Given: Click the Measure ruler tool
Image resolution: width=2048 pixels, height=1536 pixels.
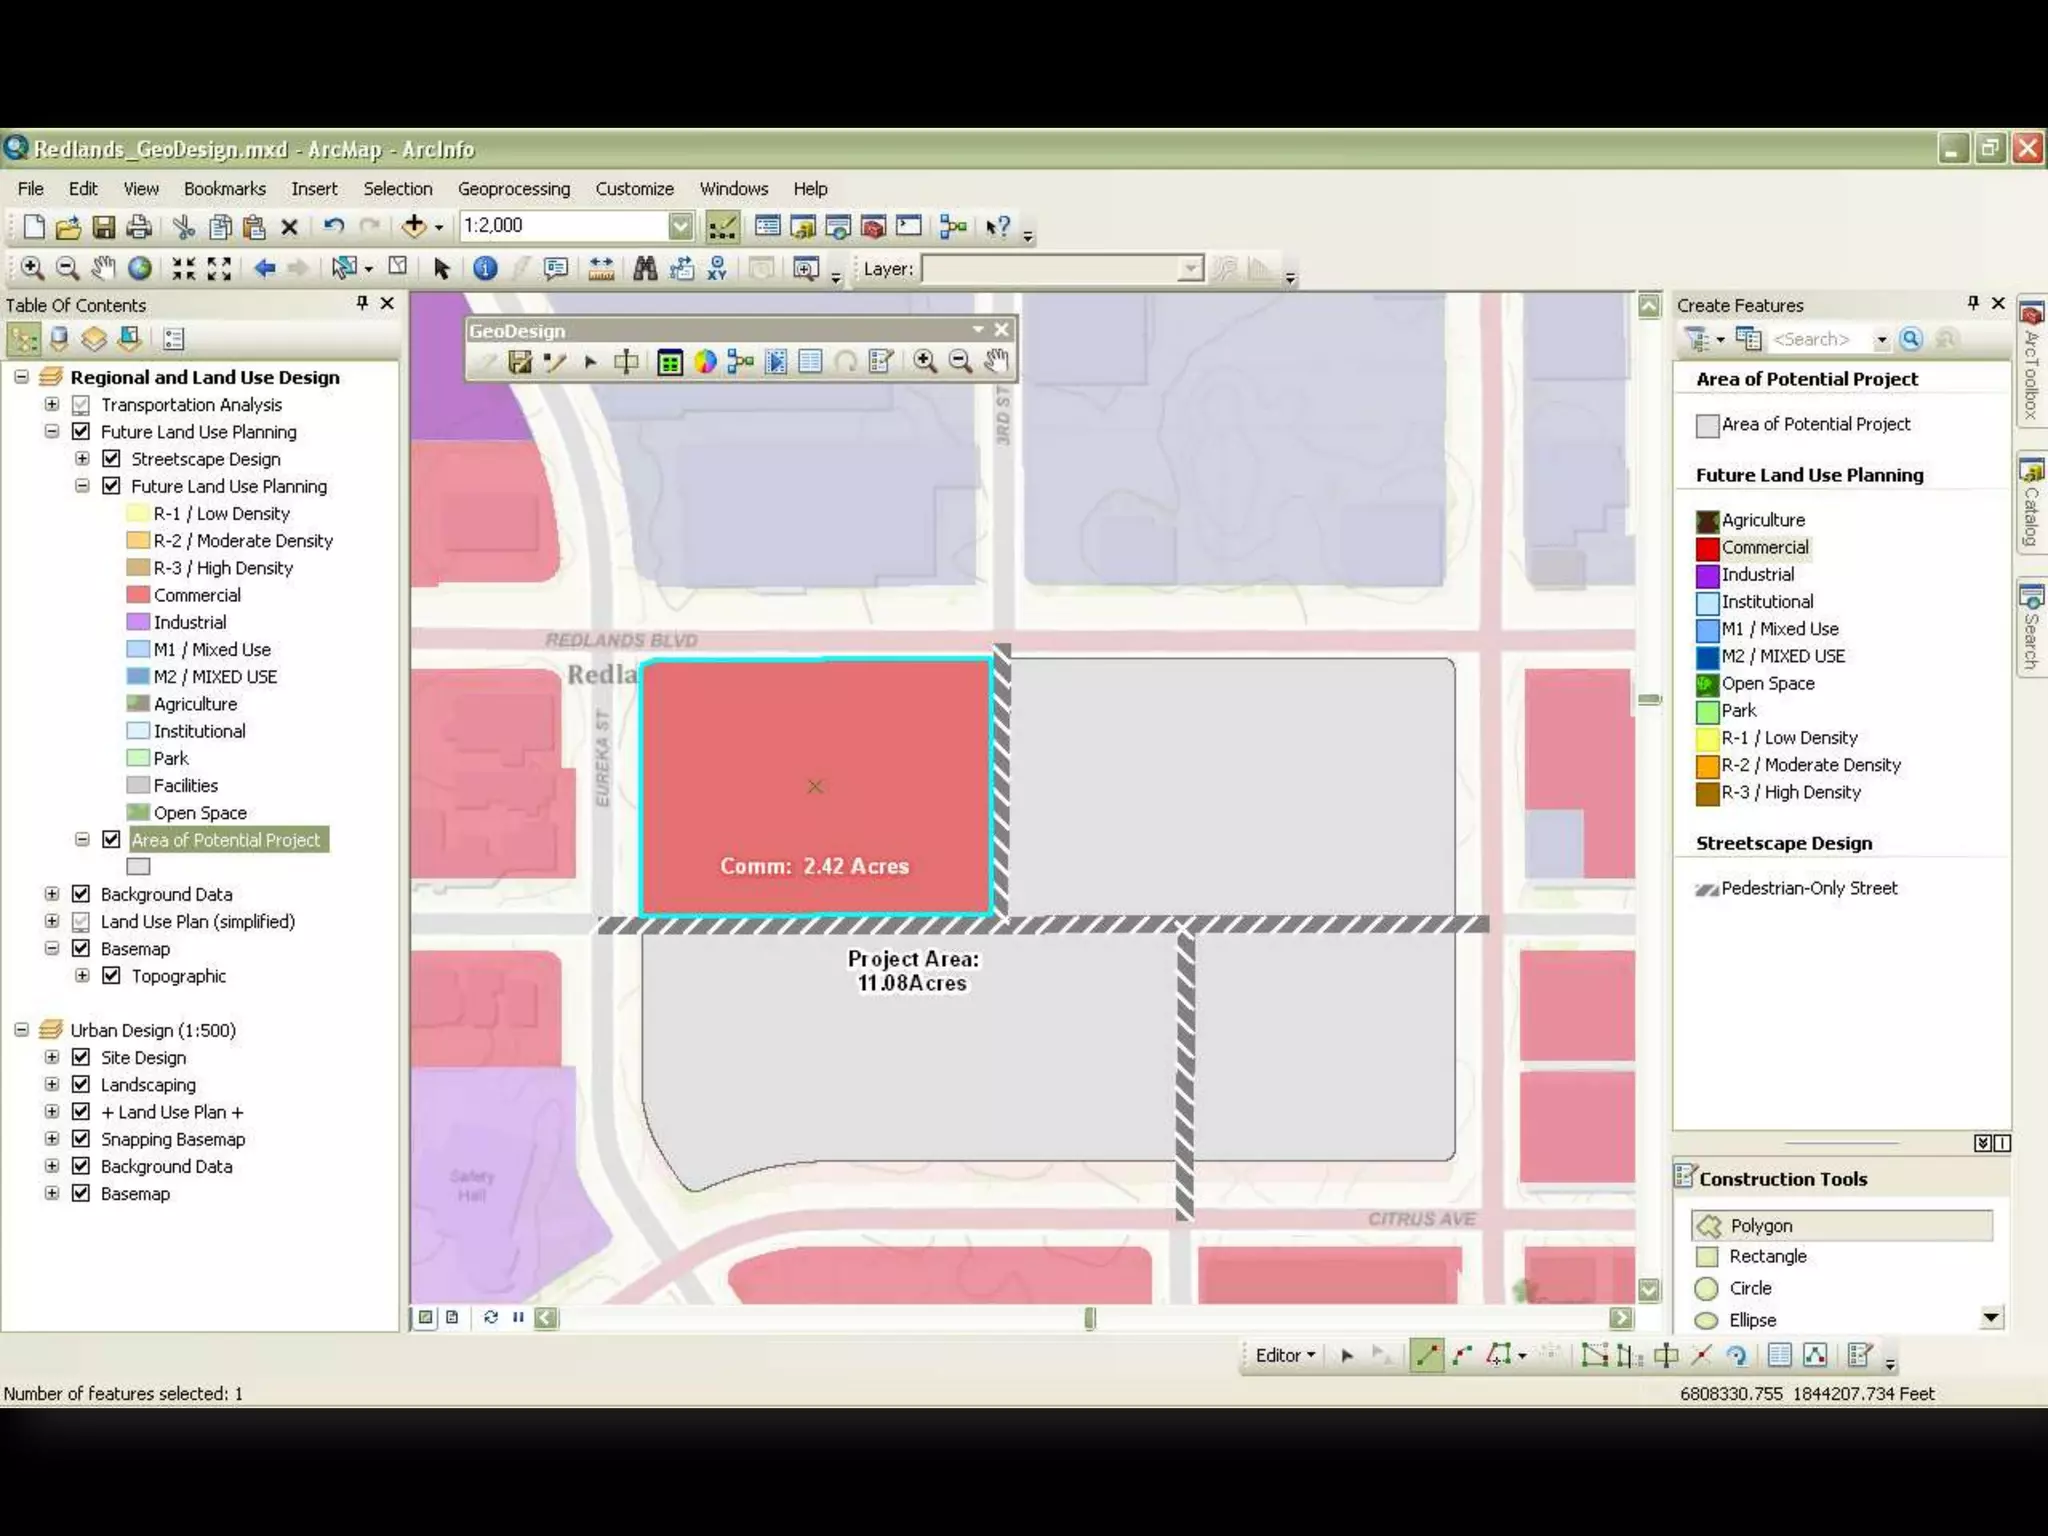Looking at the screenshot, I should click(x=601, y=268).
